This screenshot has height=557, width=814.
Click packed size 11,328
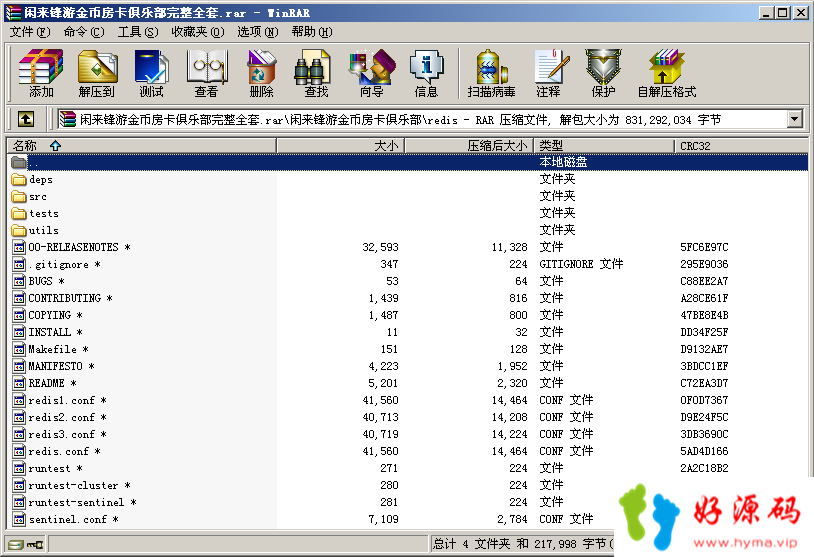(509, 247)
